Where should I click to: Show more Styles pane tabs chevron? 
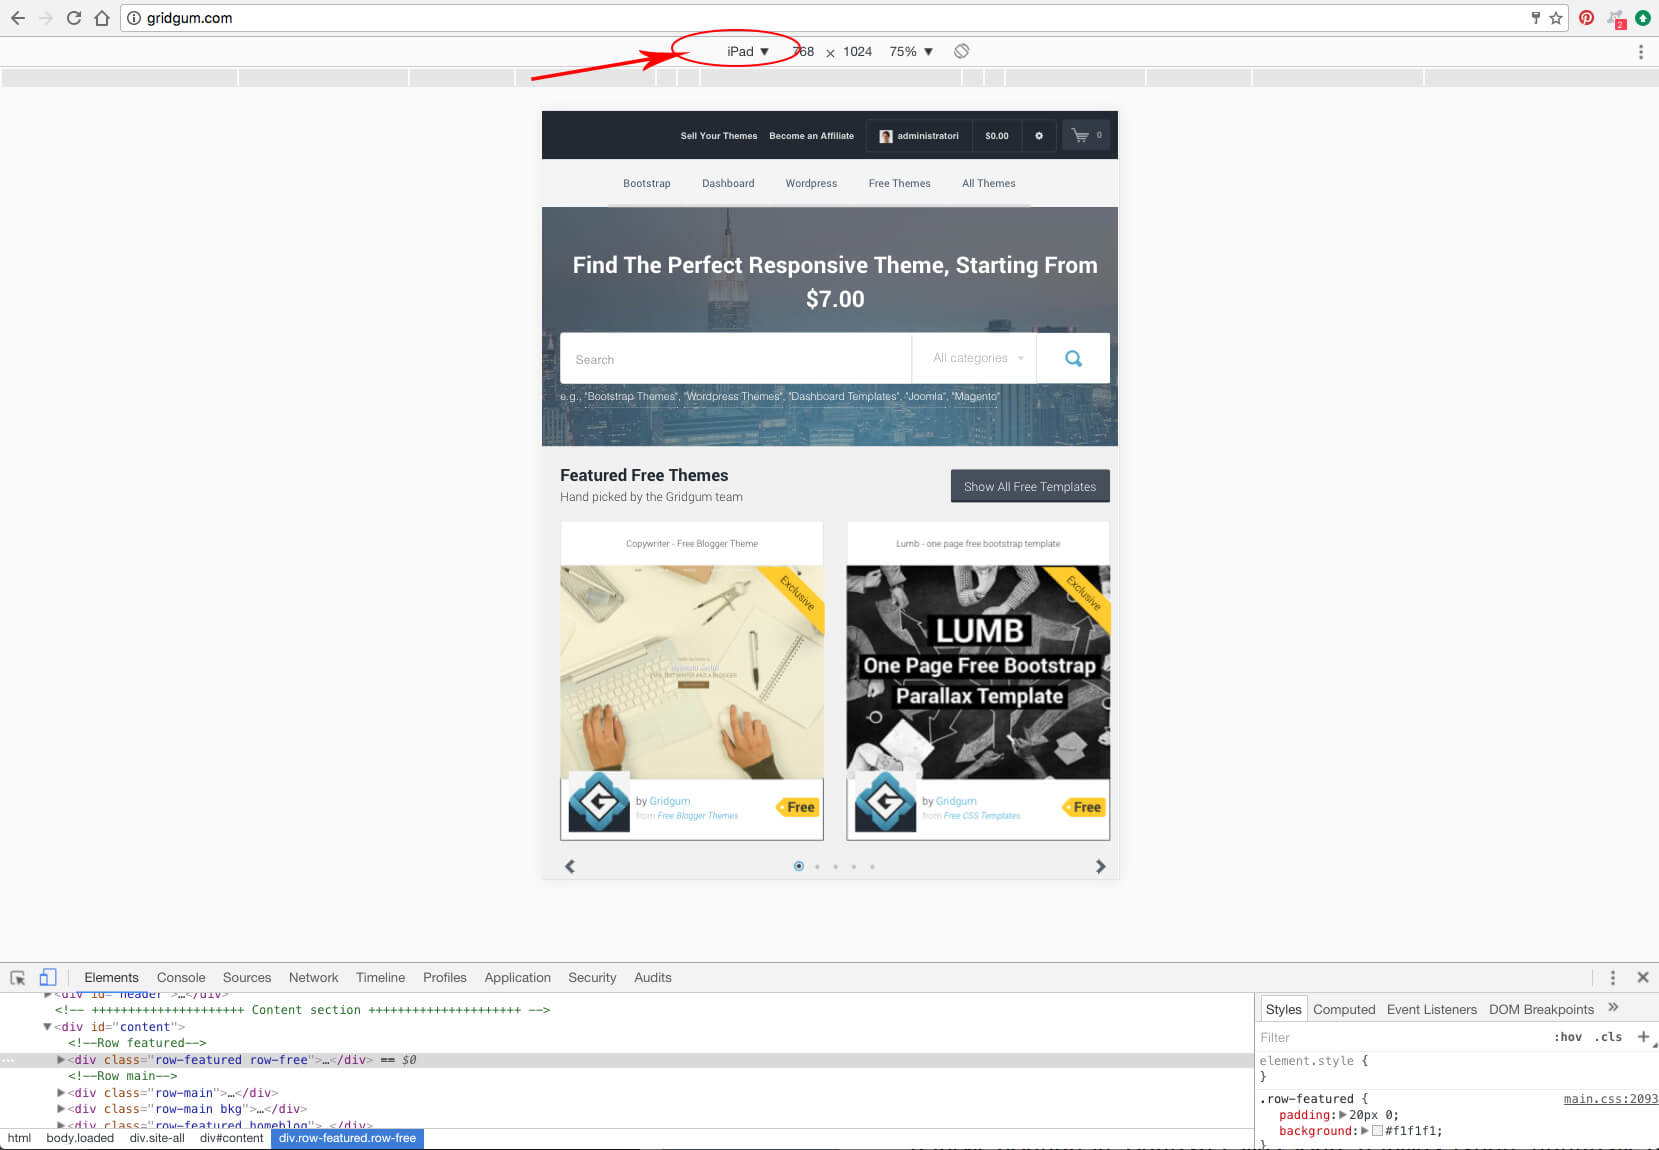[x=1613, y=1008]
